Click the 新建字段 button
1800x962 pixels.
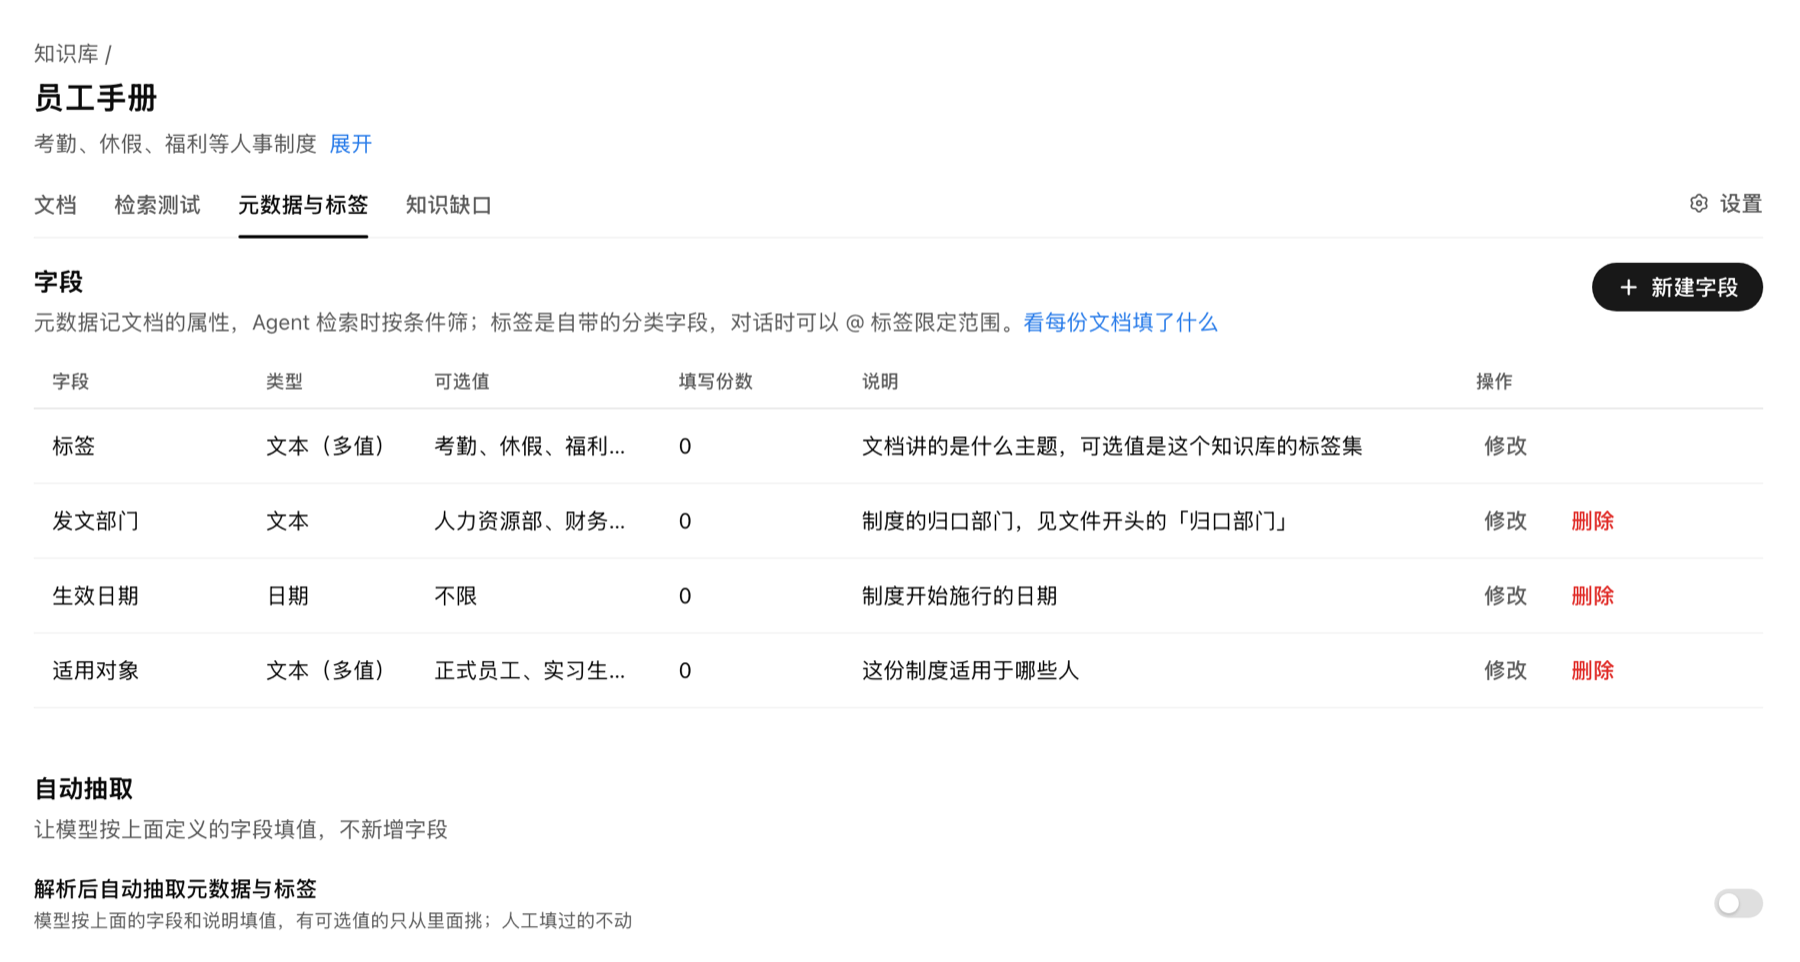point(1677,288)
